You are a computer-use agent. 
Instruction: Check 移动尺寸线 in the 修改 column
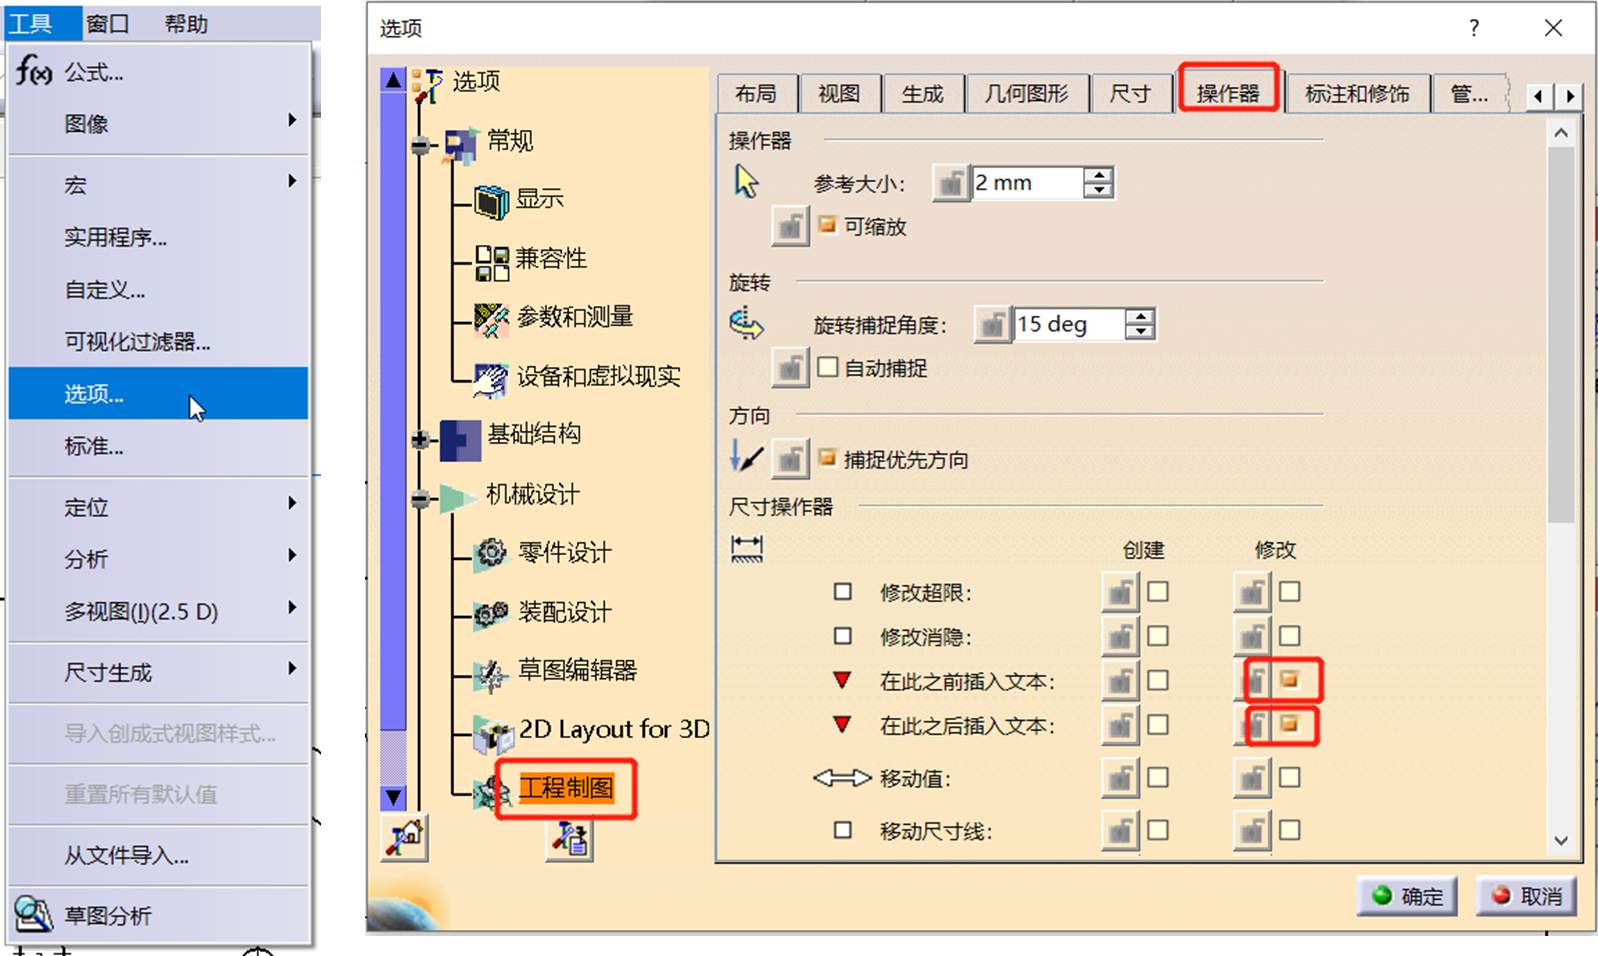tap(1290, 829)
